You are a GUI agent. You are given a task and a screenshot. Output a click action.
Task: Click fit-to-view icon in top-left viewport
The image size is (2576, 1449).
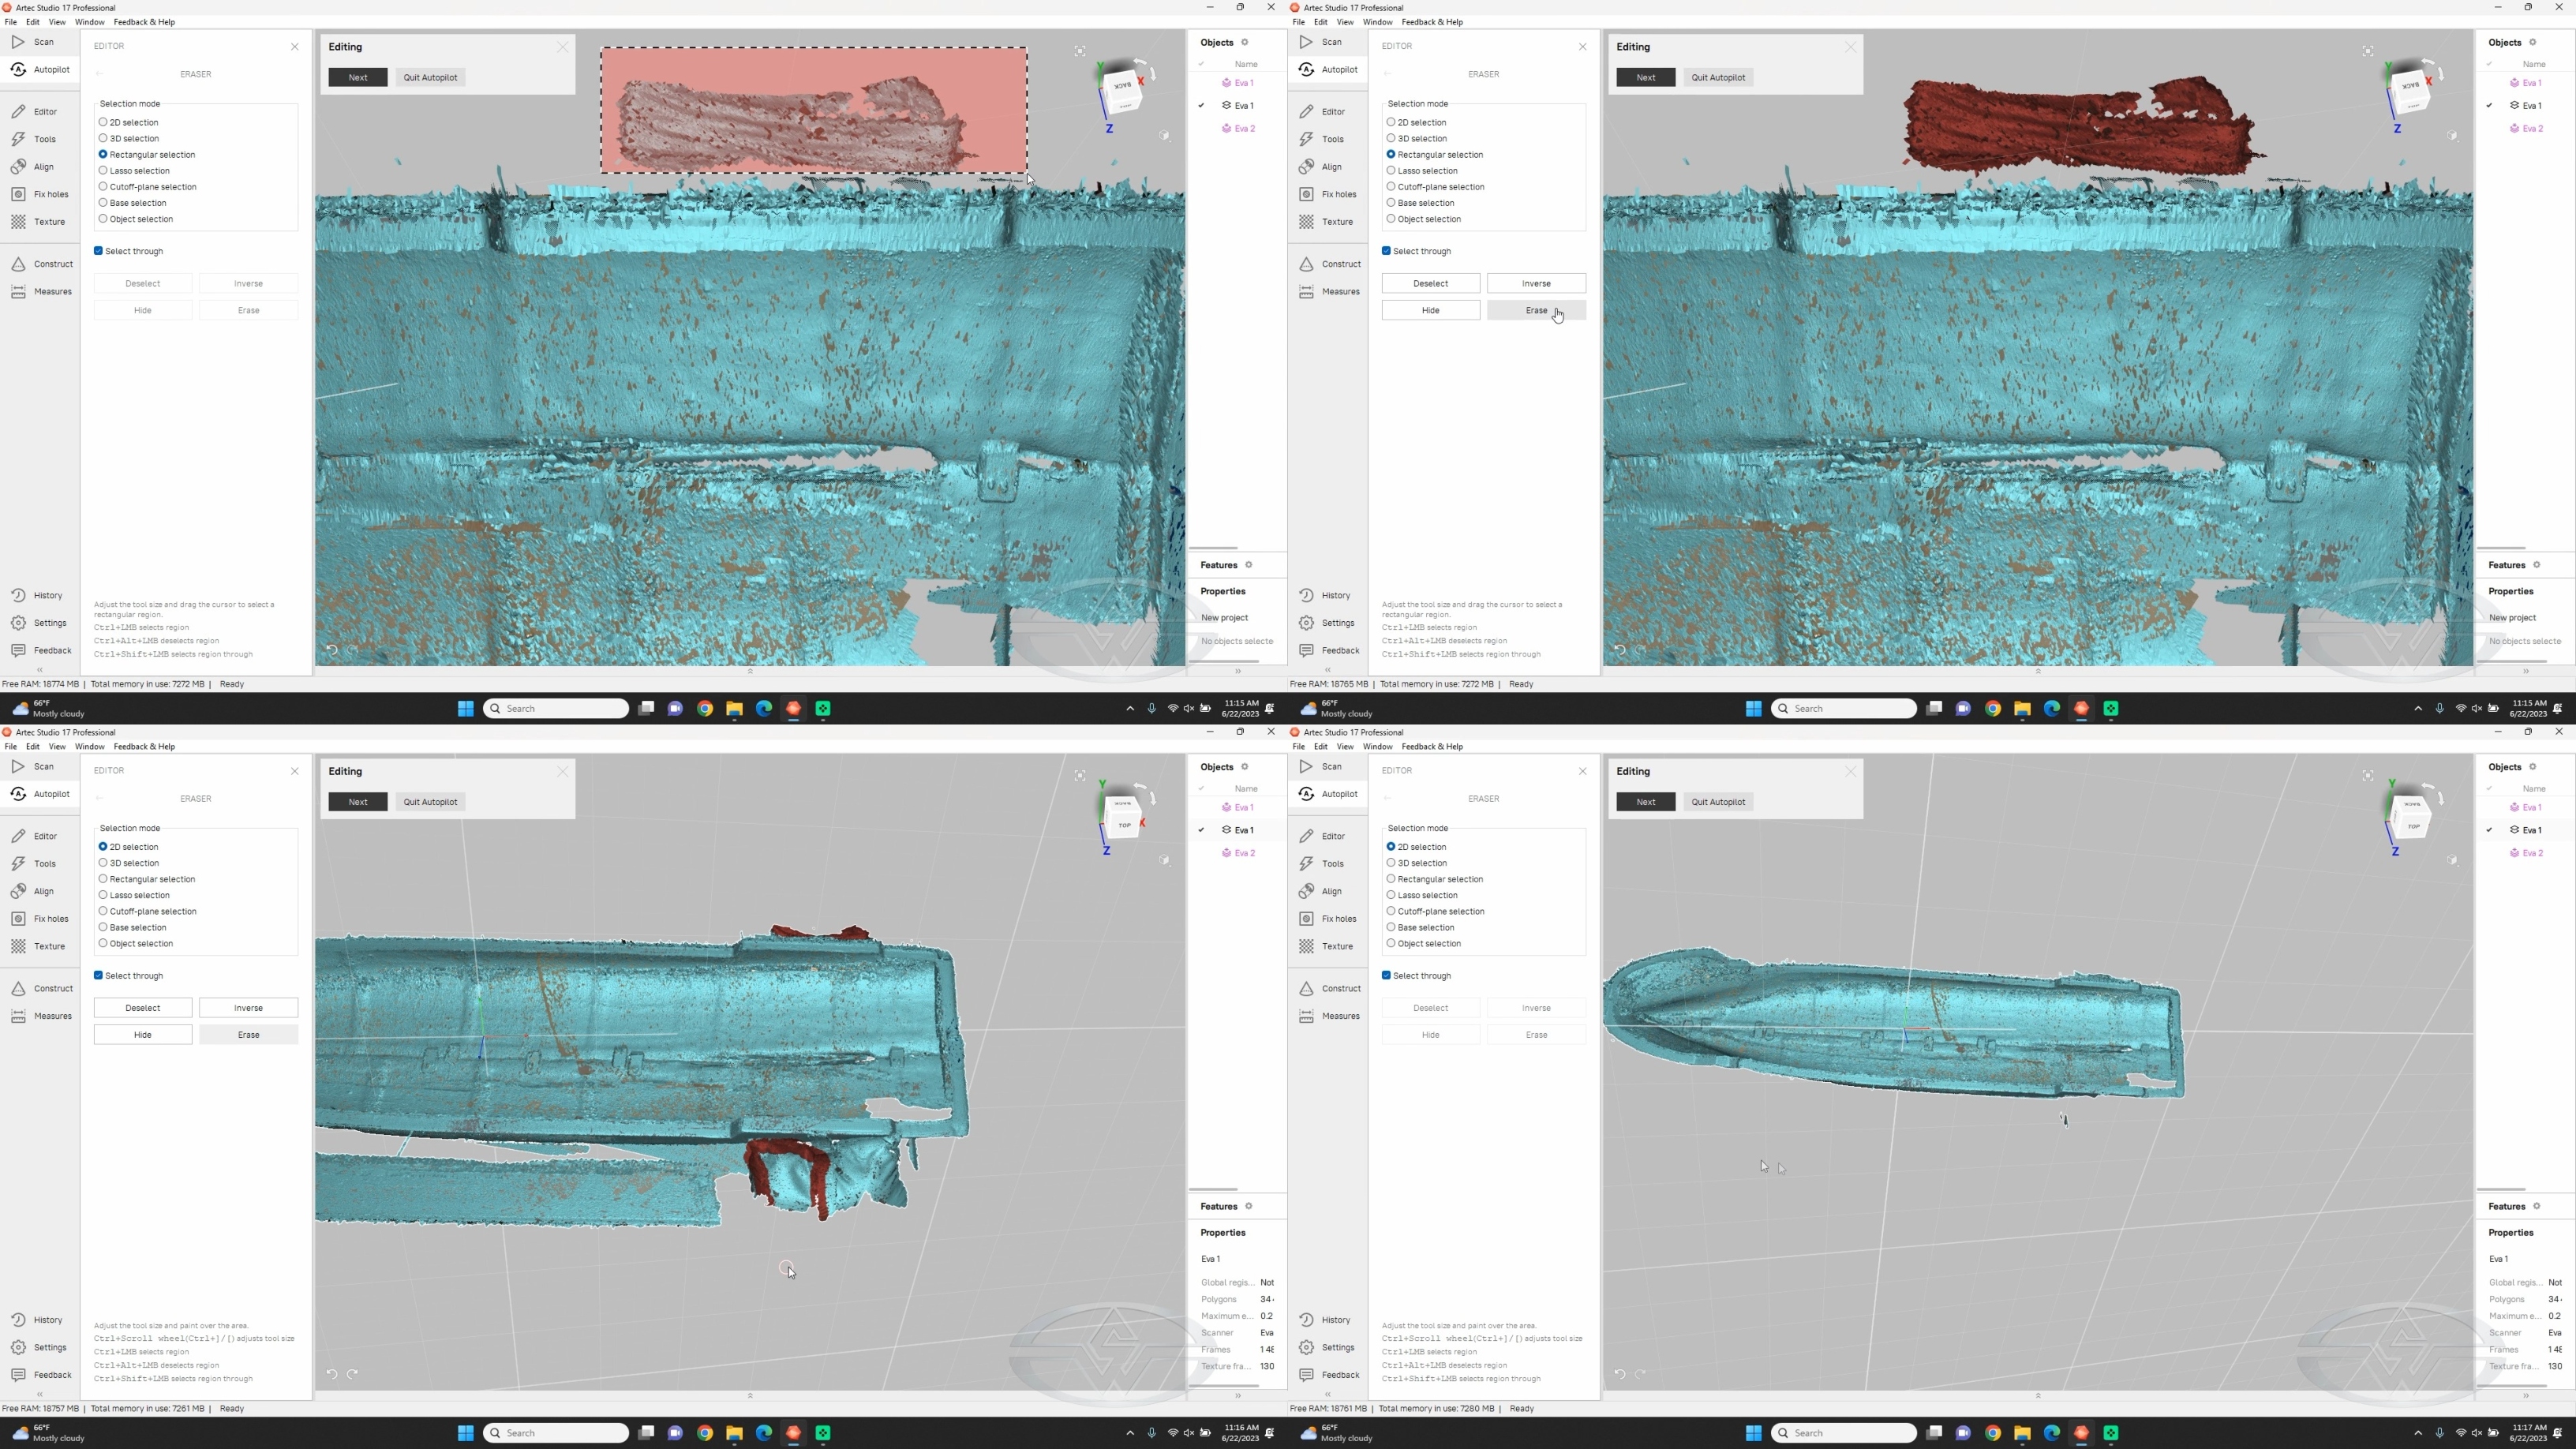pyautogui.click(x=1080, y=50)
